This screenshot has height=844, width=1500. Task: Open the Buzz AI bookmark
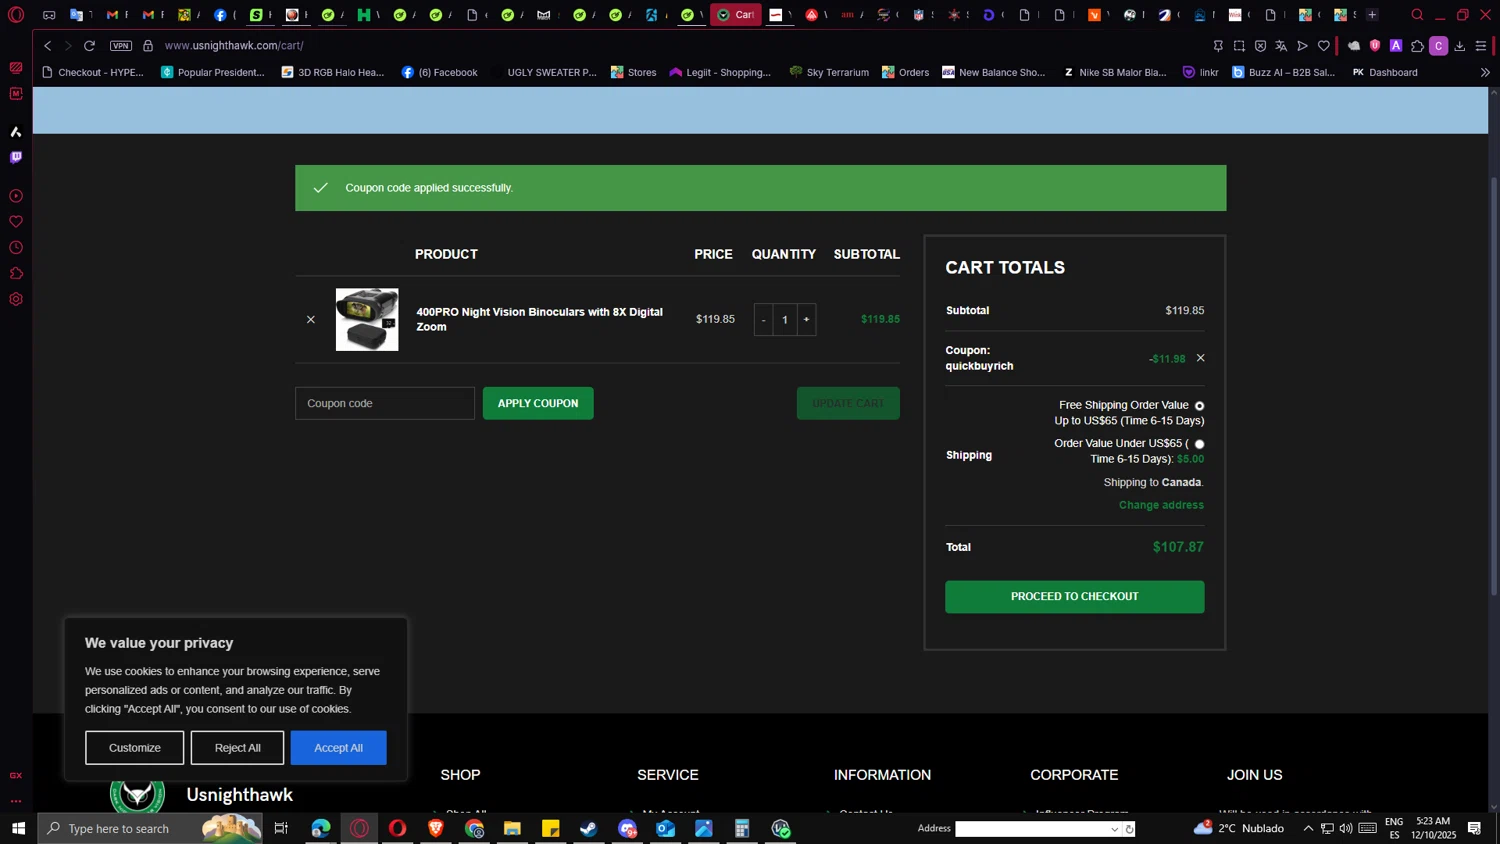(1283, 73)
